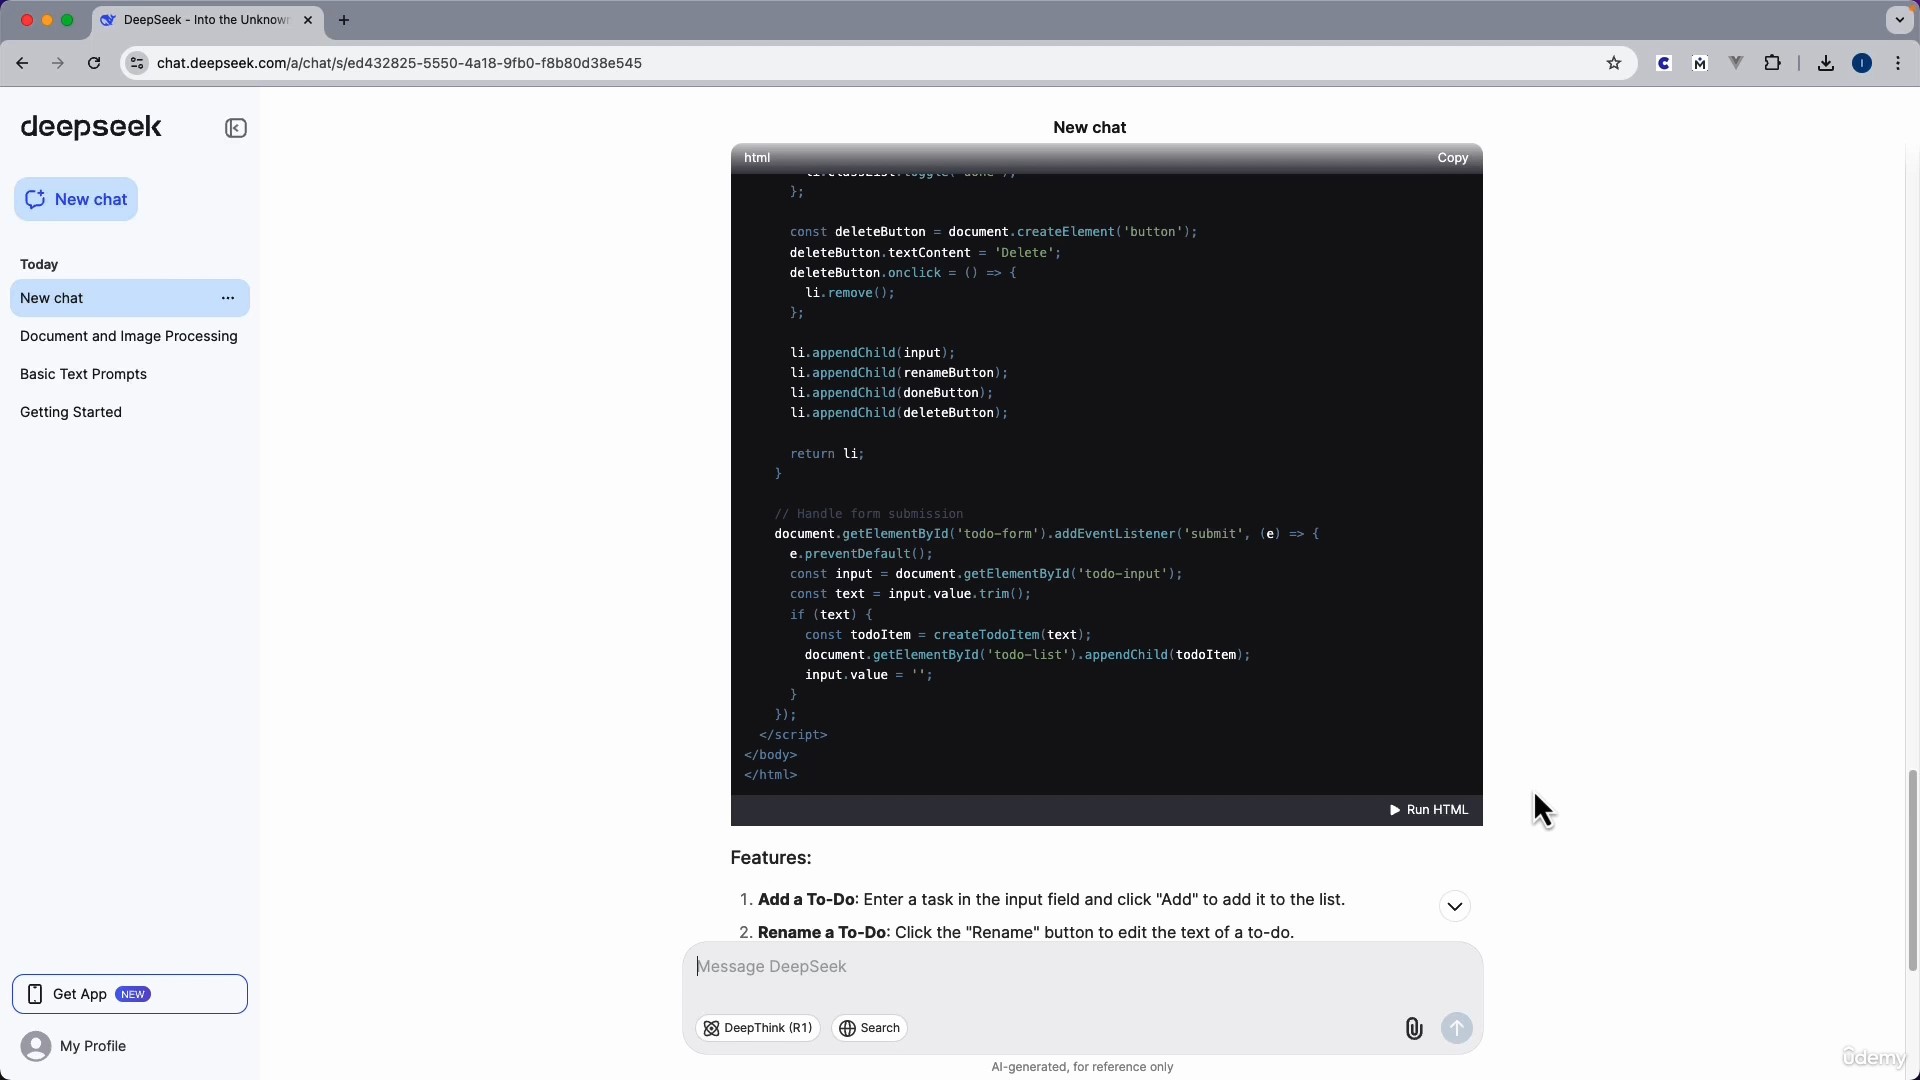Click the NEW badge on Get App

pos(133,994)
